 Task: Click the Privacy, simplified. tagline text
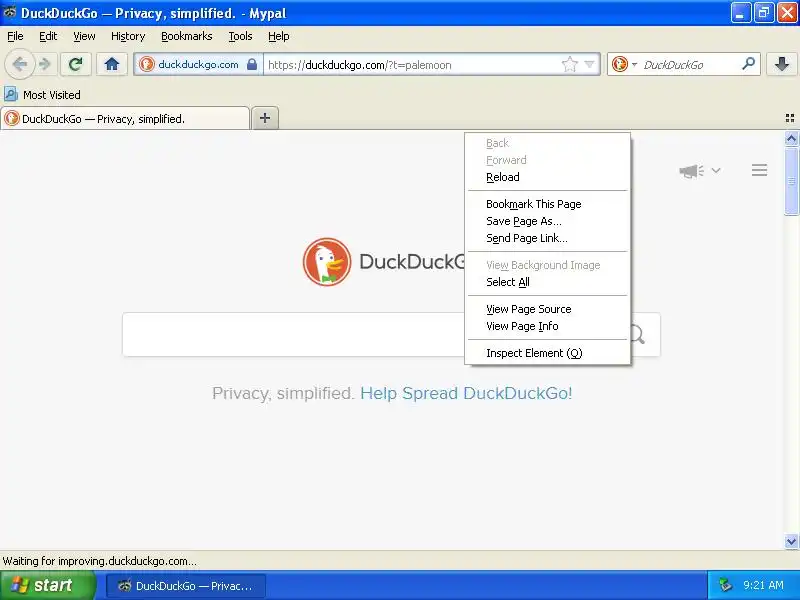click(x=283, y=393)
